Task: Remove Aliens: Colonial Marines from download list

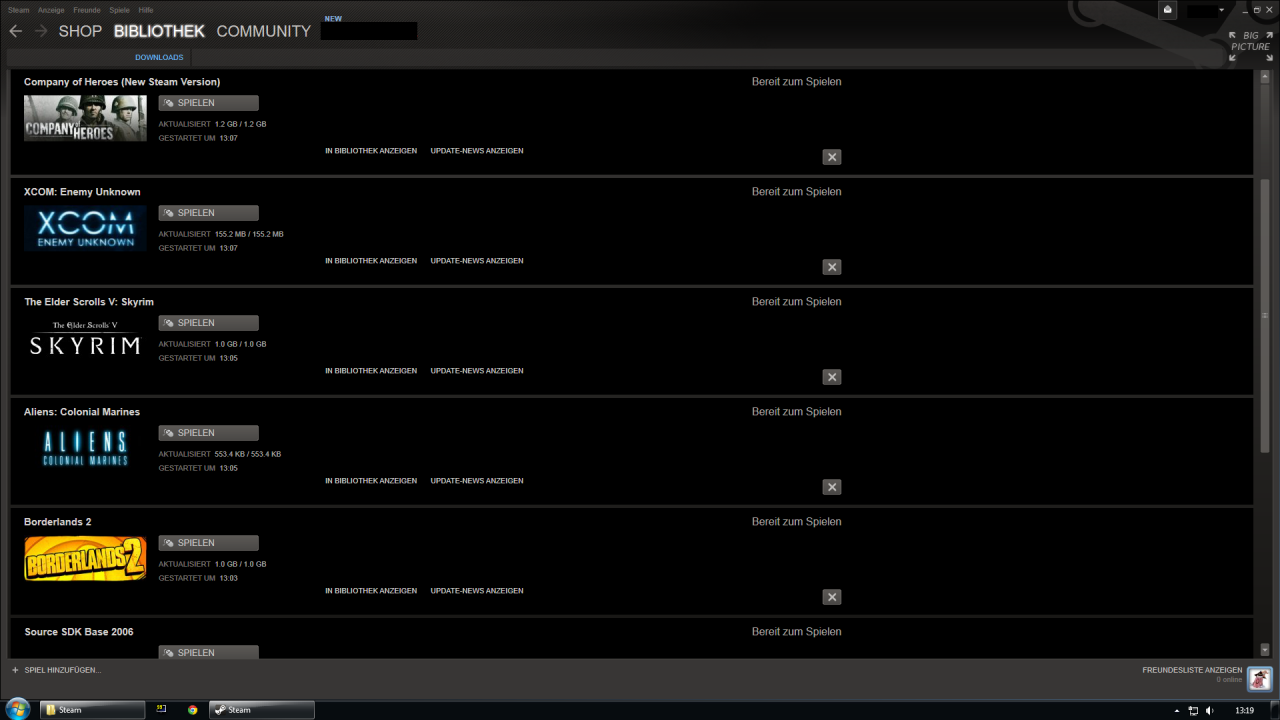Action: (832, 487)
